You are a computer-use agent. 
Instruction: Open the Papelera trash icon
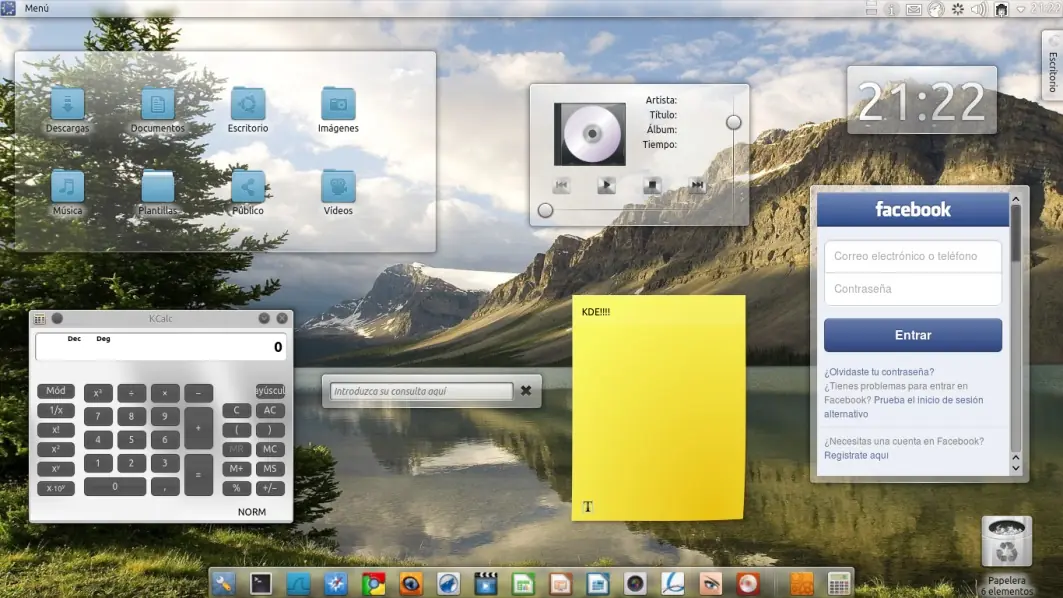[x=1006, y=542]
